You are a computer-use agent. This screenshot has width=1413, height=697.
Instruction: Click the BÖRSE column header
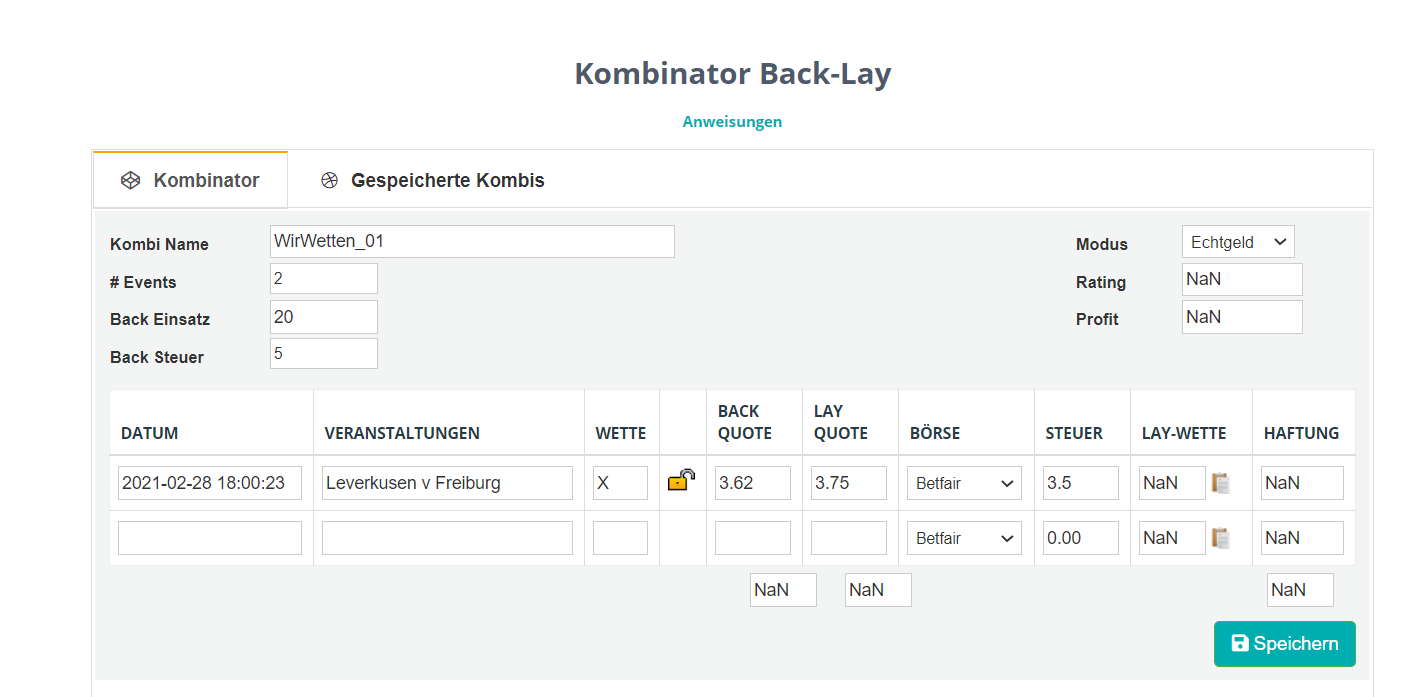(934, 434)
